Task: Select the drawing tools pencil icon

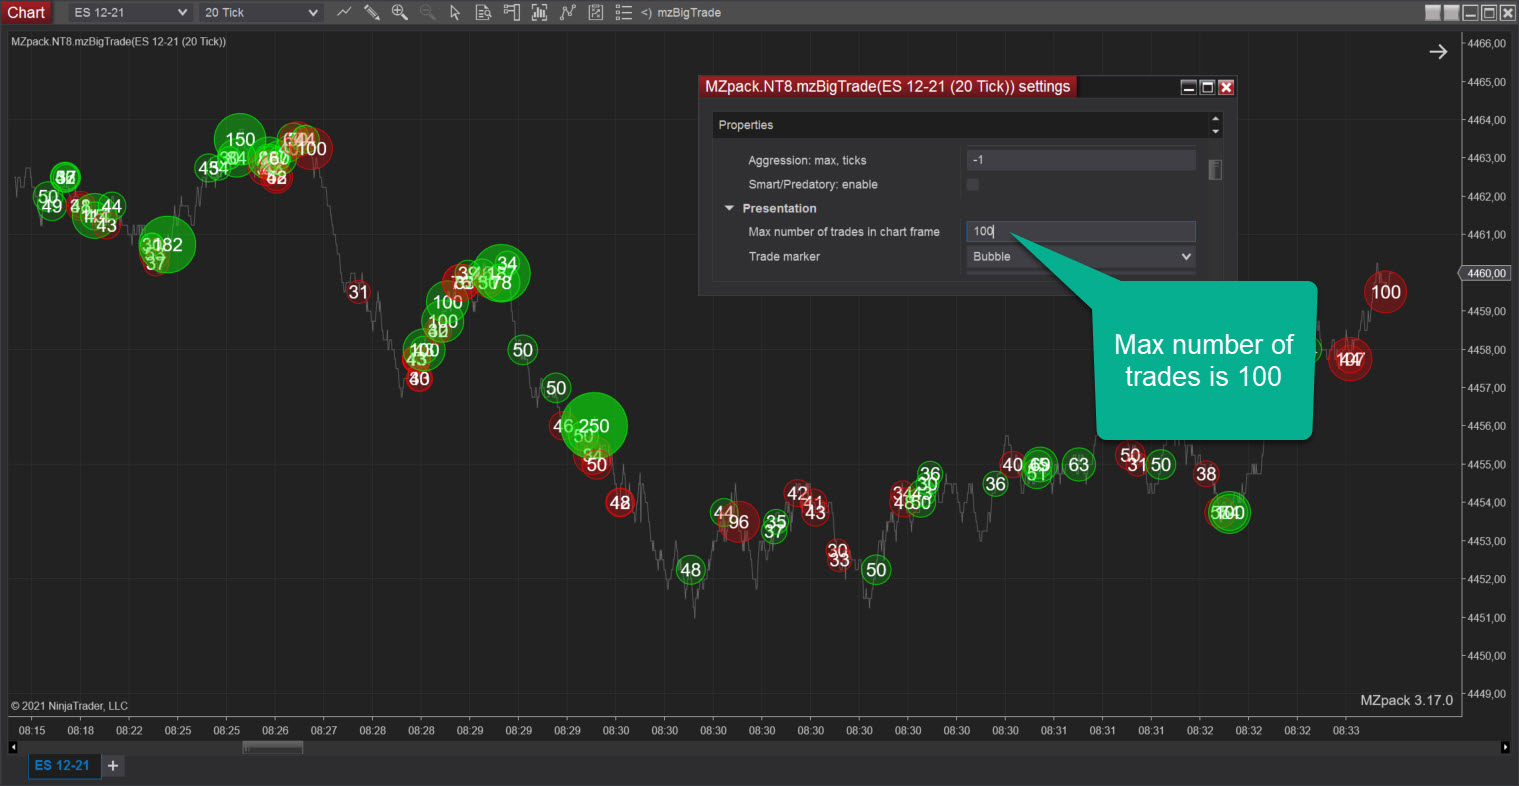Action: point(371,12)
